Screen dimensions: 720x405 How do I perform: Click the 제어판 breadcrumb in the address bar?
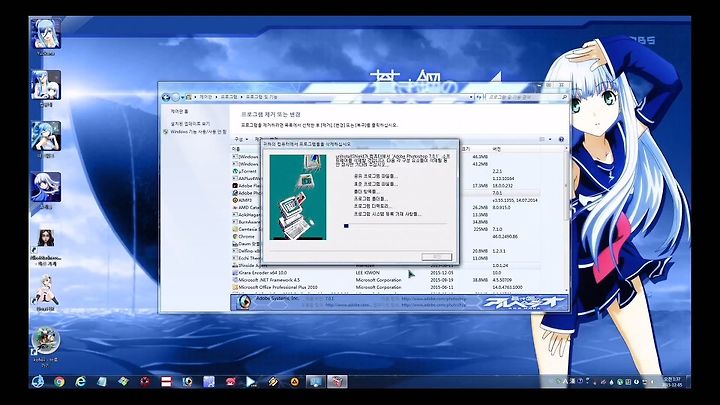pyautogui.click(x=205, y=97)
